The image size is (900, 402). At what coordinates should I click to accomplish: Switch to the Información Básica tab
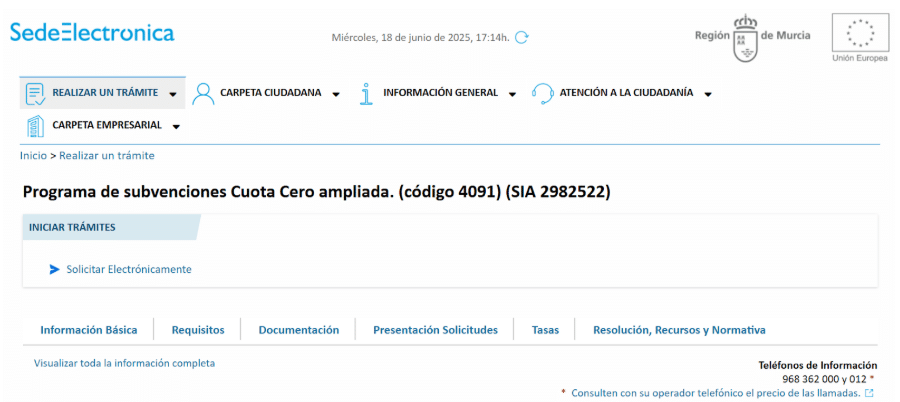[89, 330]
